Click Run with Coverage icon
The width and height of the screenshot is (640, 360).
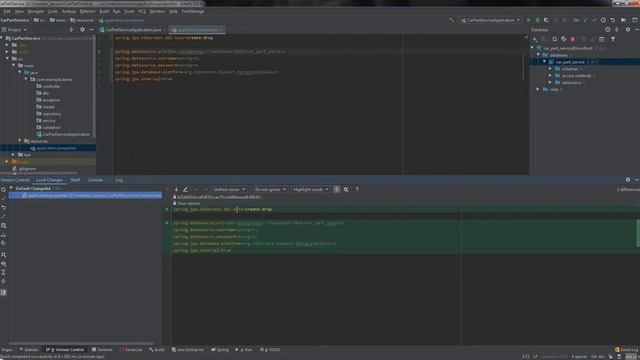point(546,20)
